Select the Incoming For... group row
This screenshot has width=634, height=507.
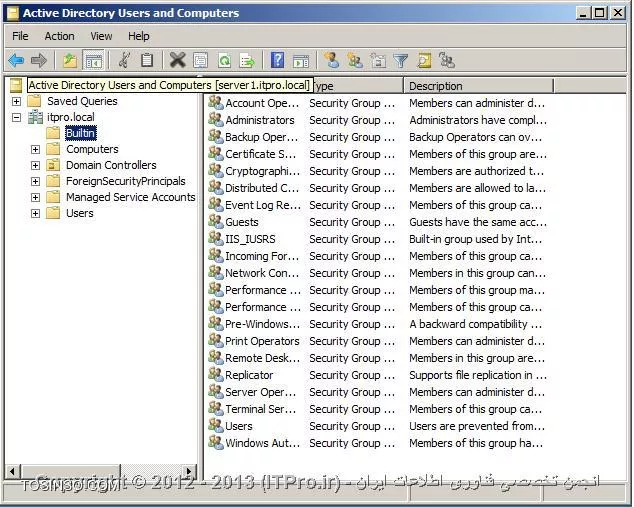376,256
